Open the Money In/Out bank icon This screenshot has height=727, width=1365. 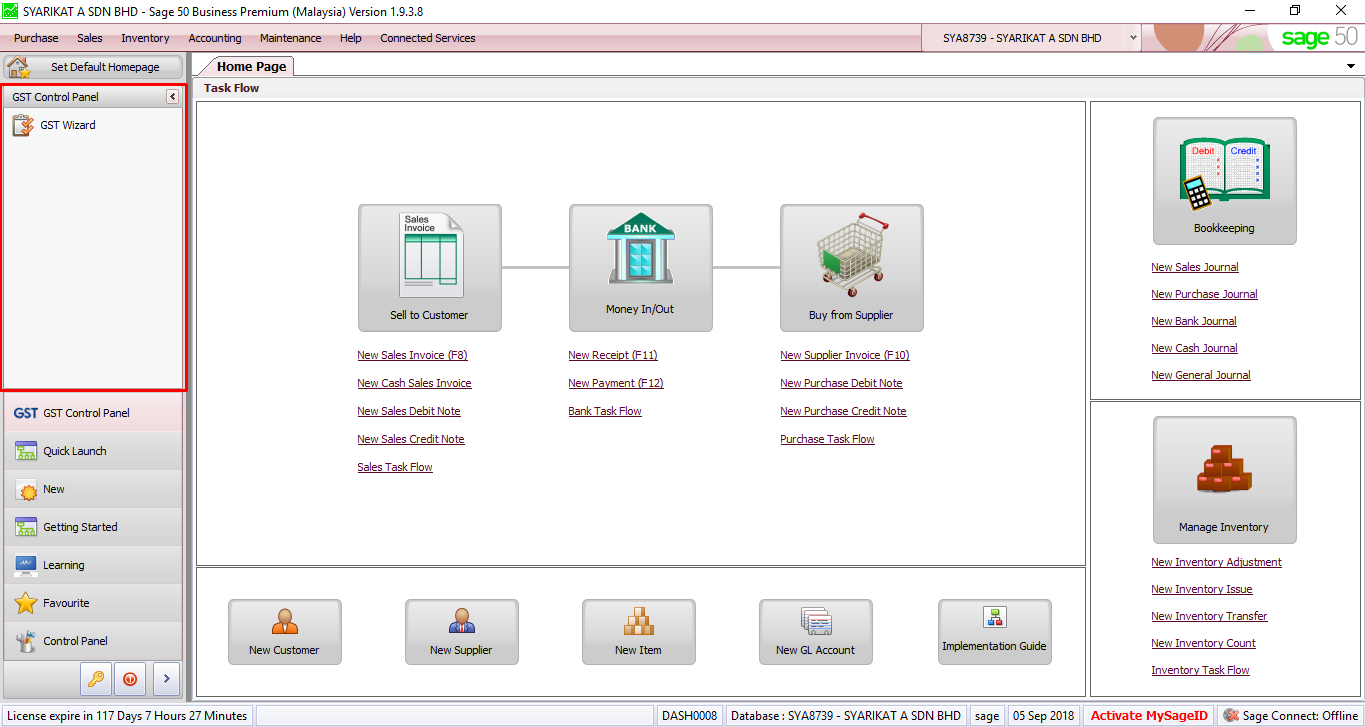640,268
